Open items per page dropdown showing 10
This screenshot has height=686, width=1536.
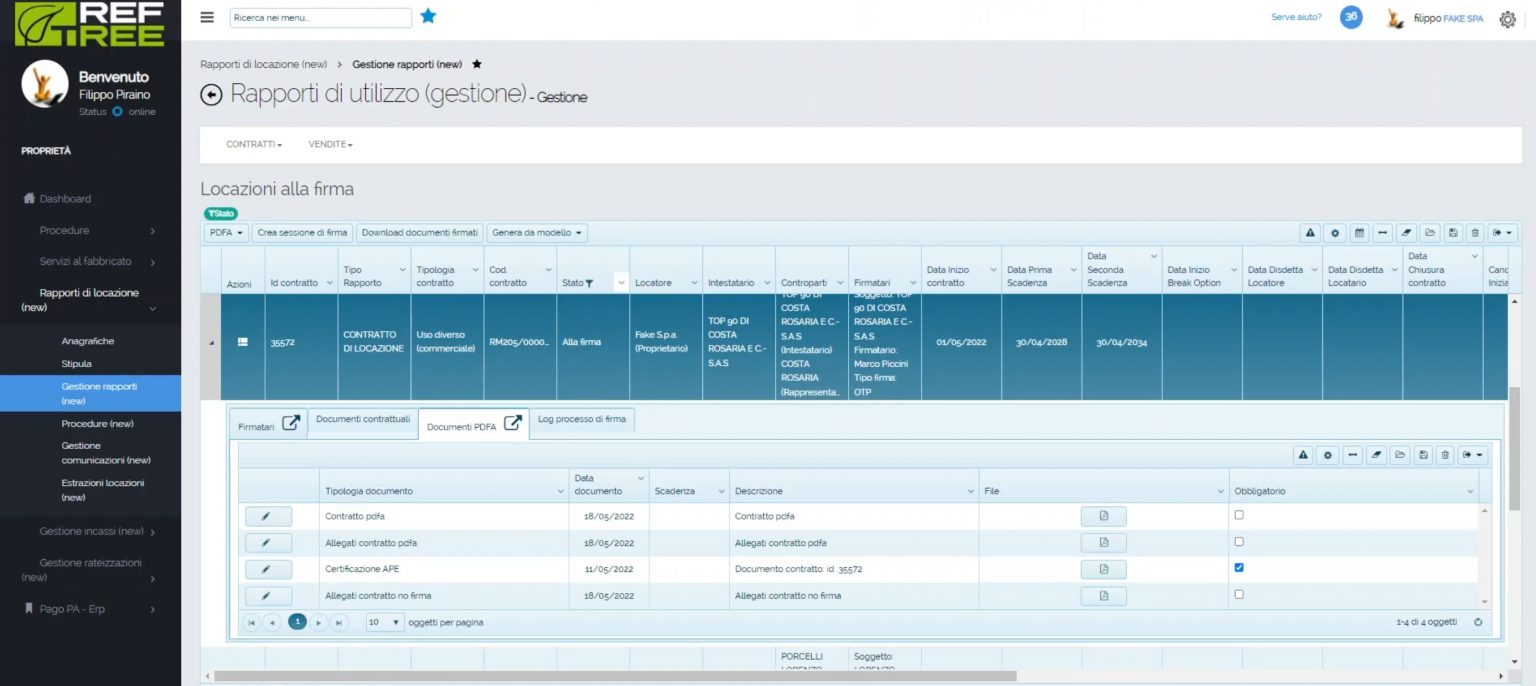tap(384, 622)
